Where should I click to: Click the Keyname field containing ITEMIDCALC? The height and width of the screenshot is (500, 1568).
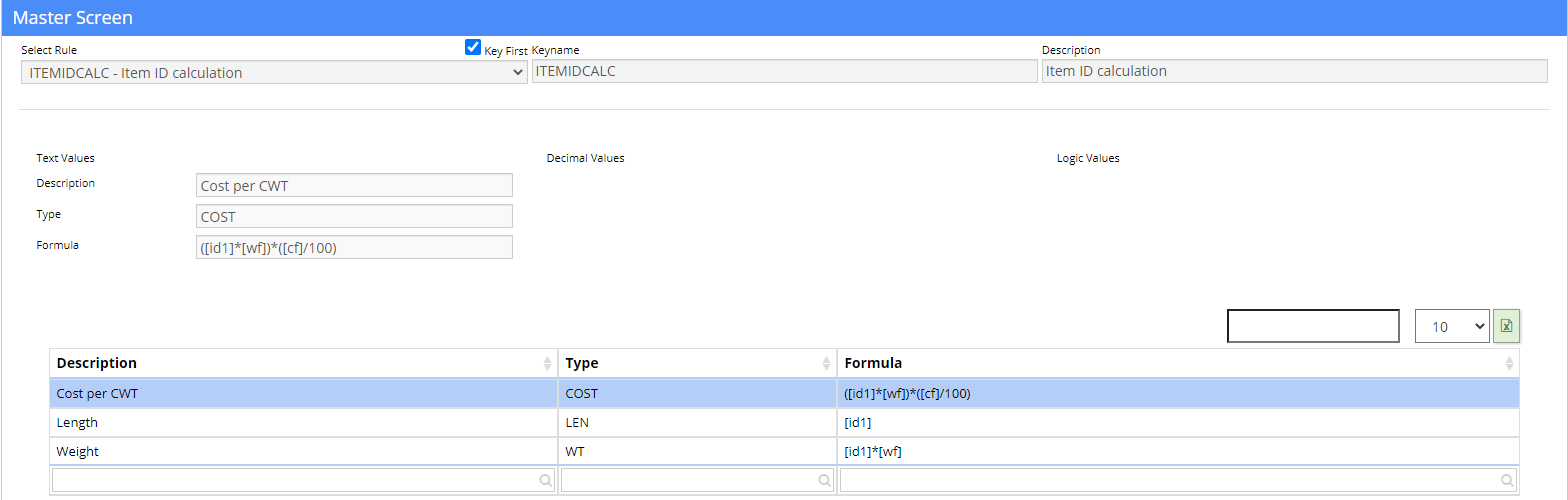[784, 71]
